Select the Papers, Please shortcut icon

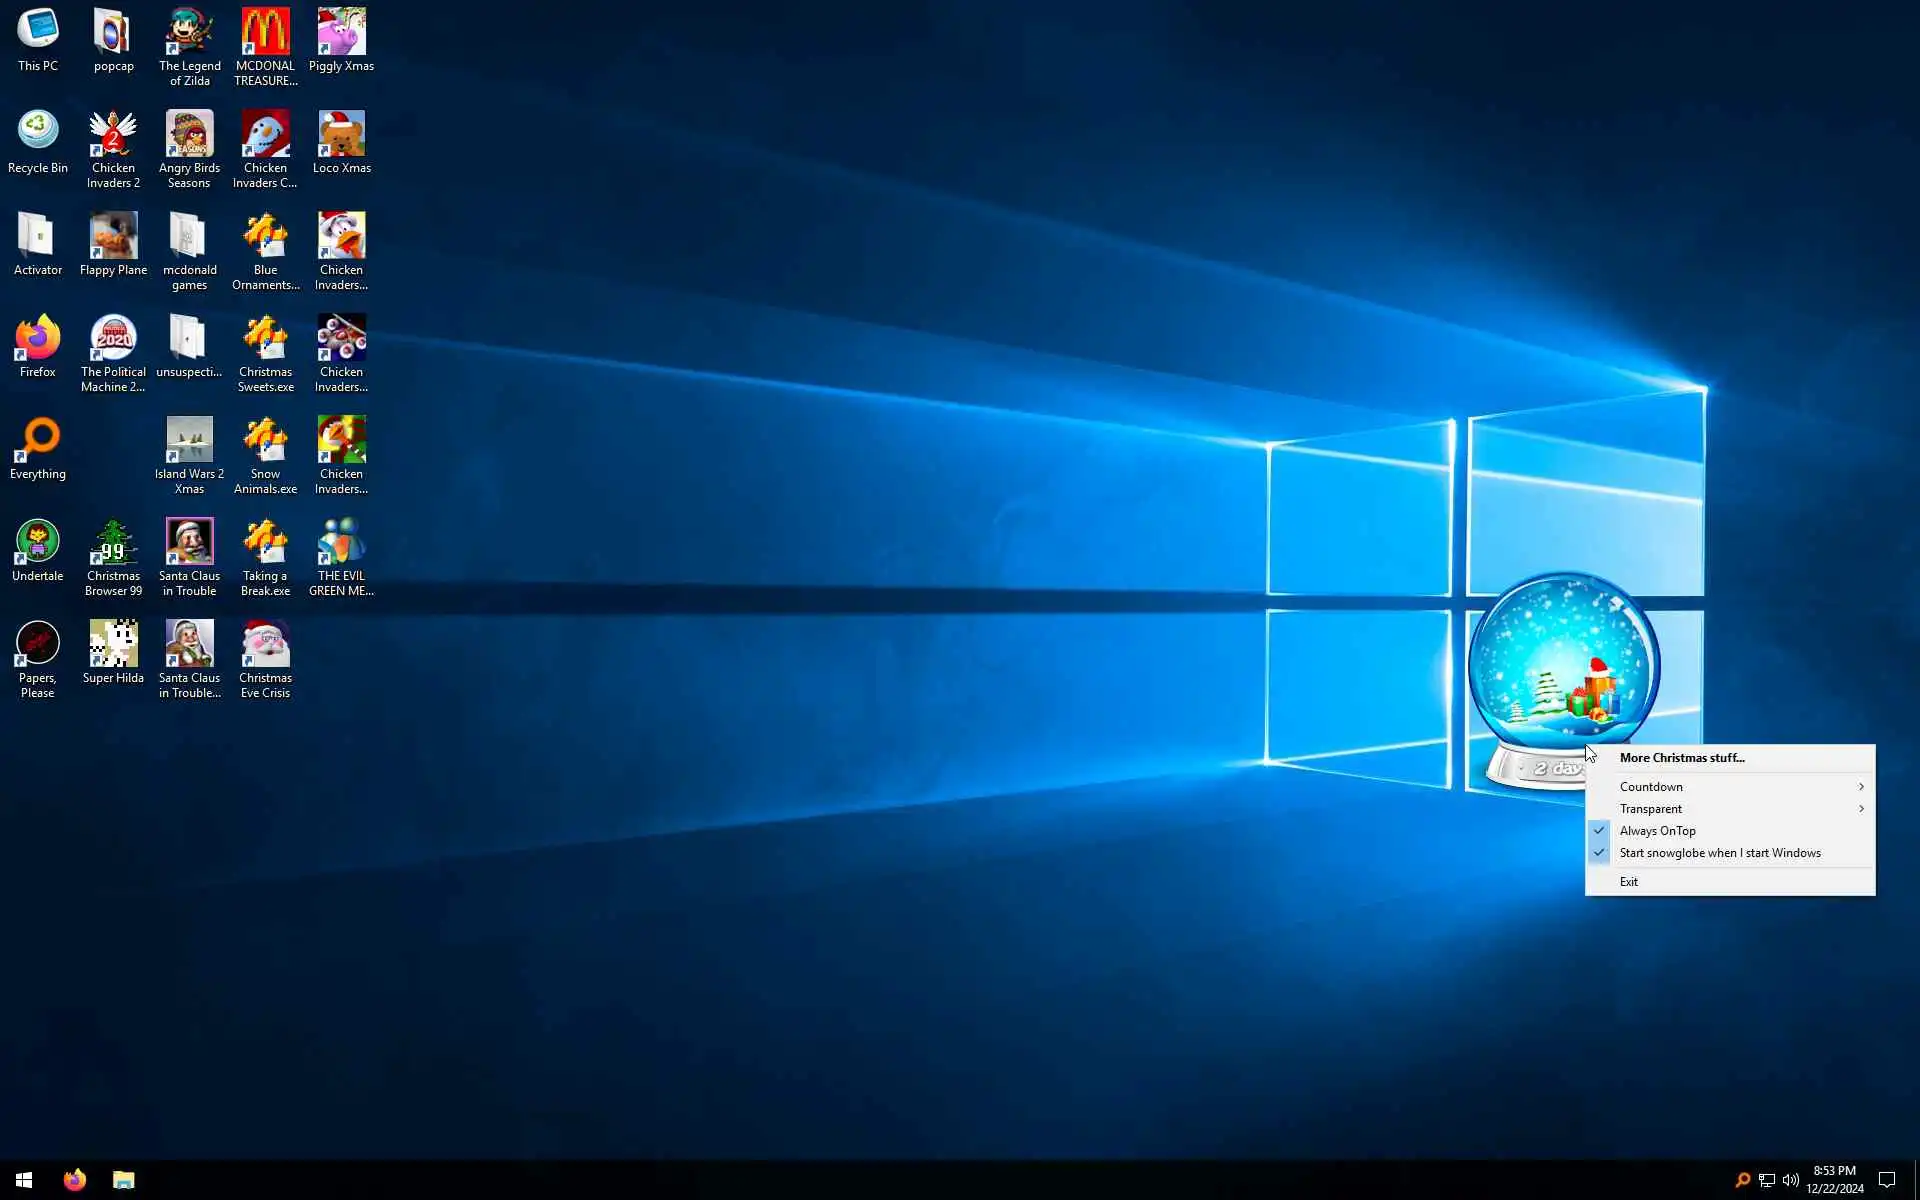tap(38, 645)
